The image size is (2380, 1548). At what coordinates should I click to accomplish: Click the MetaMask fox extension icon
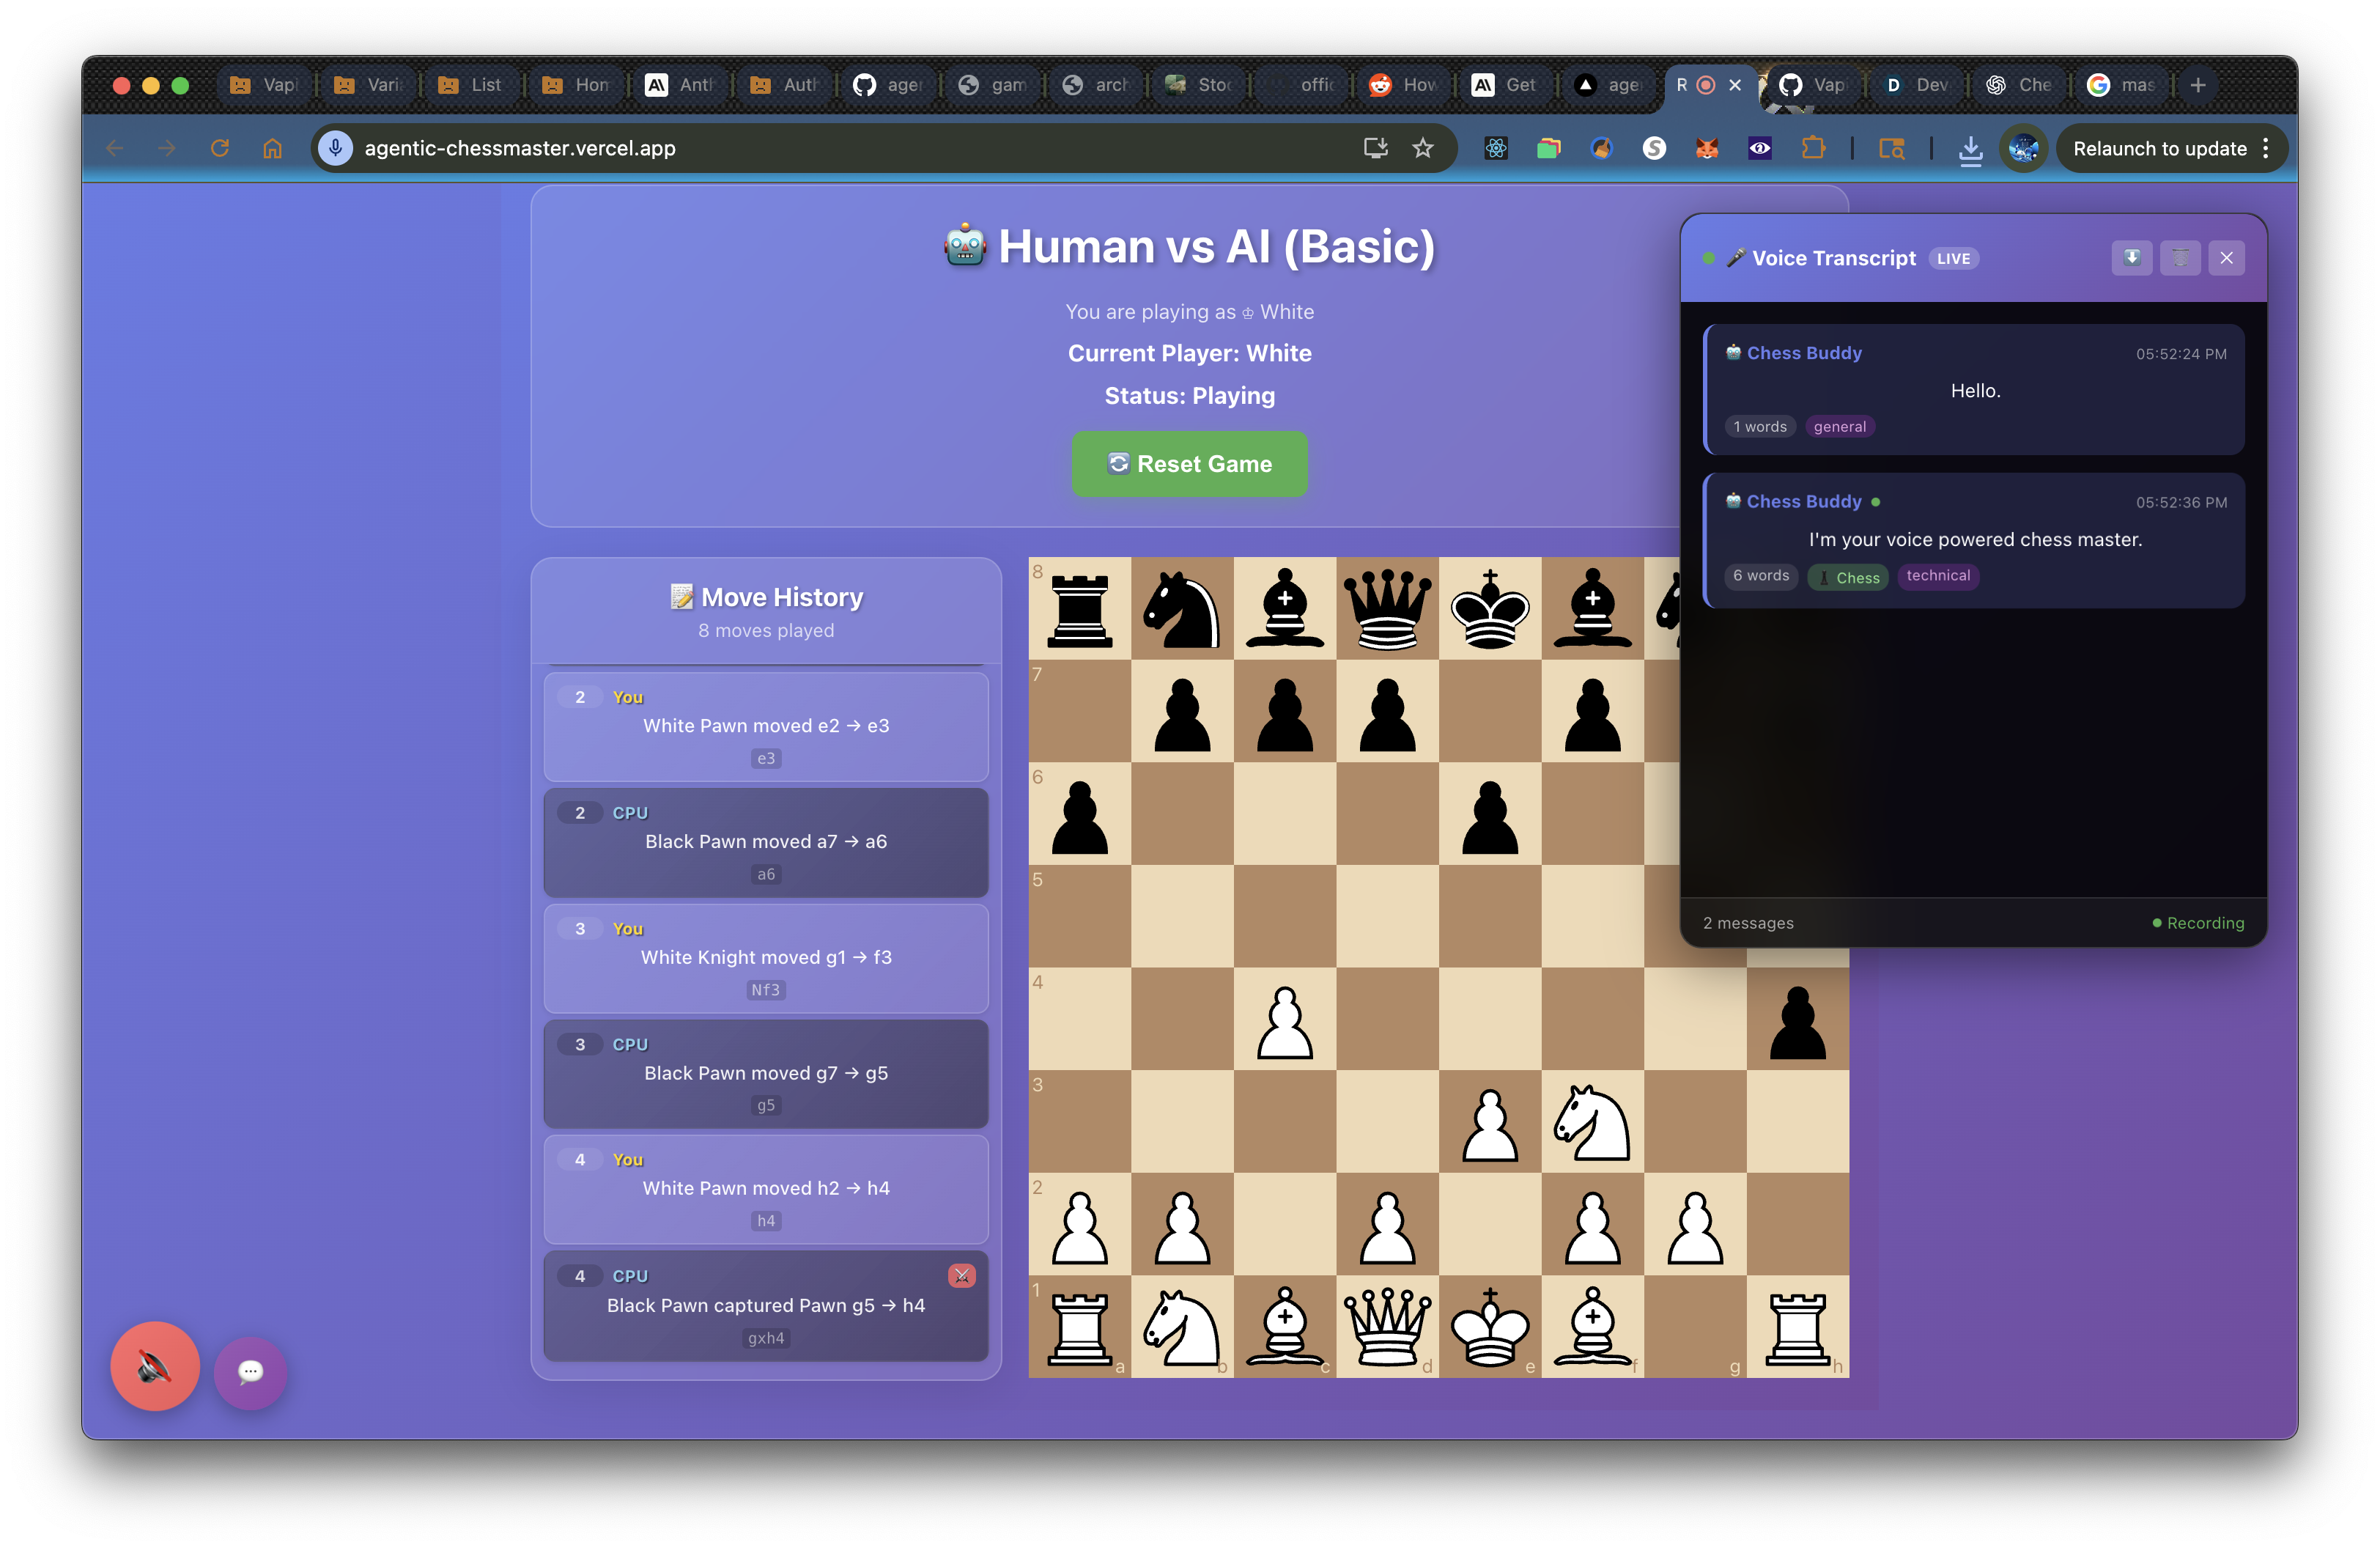[x=1707, y=148]
